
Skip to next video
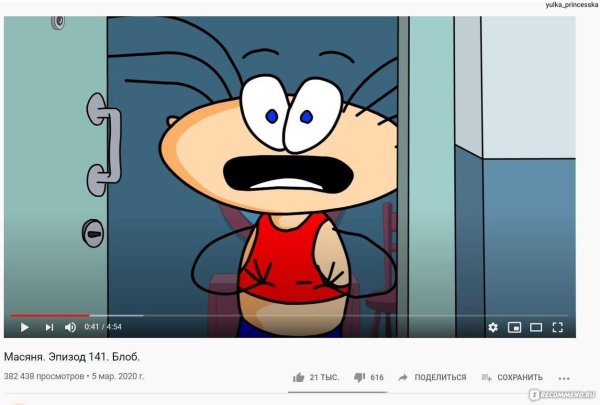click(x=49, y=327)
